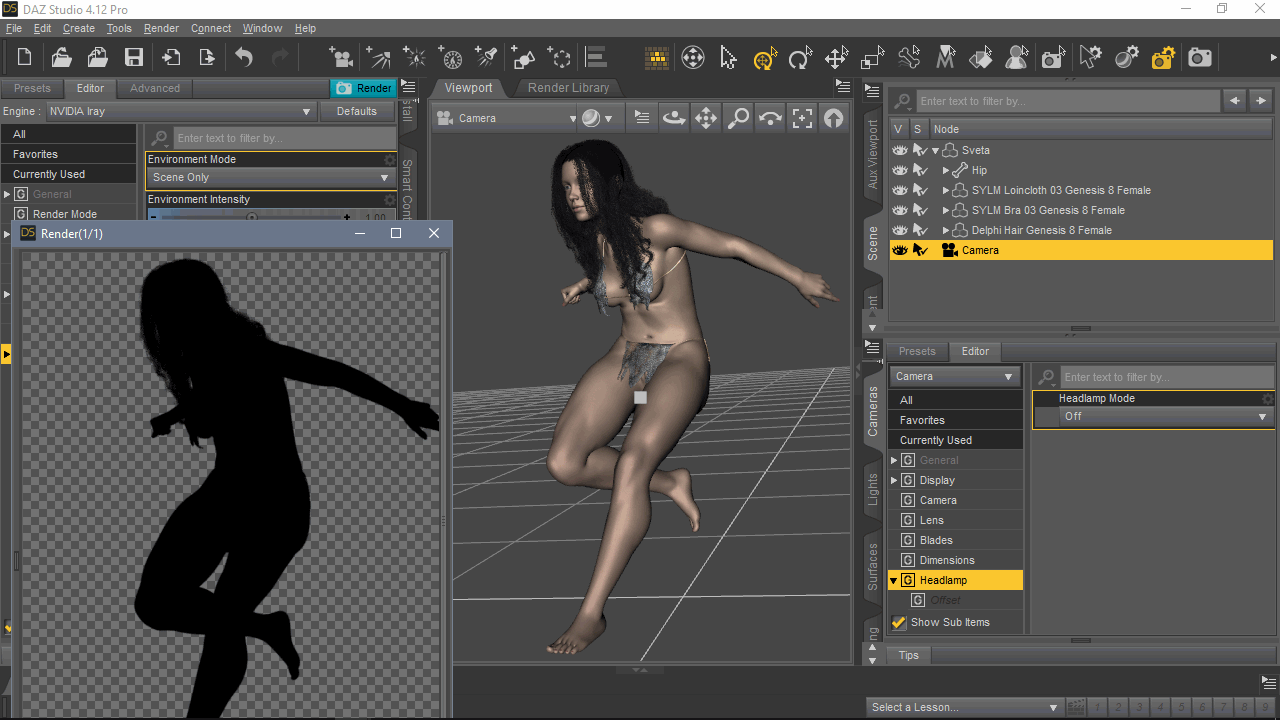The height and width of the screenshot is (720, 1280).
Task: Open the Engine NVIDIA Iray dropdown
Action: coord(180,111)
